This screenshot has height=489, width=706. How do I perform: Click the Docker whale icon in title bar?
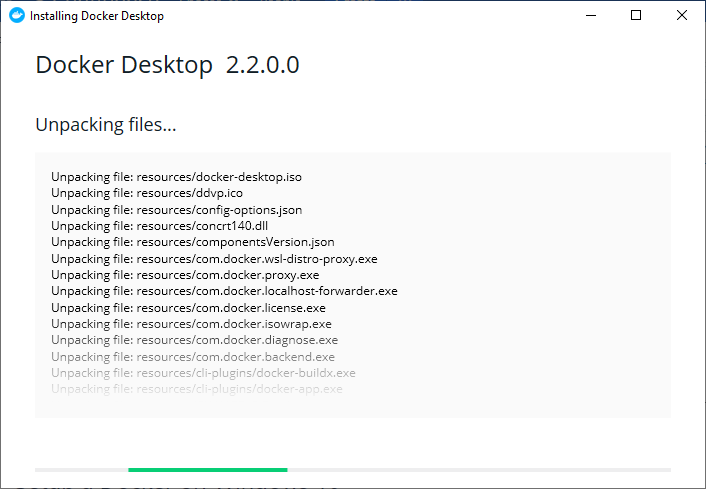click(x=16, y=16)
